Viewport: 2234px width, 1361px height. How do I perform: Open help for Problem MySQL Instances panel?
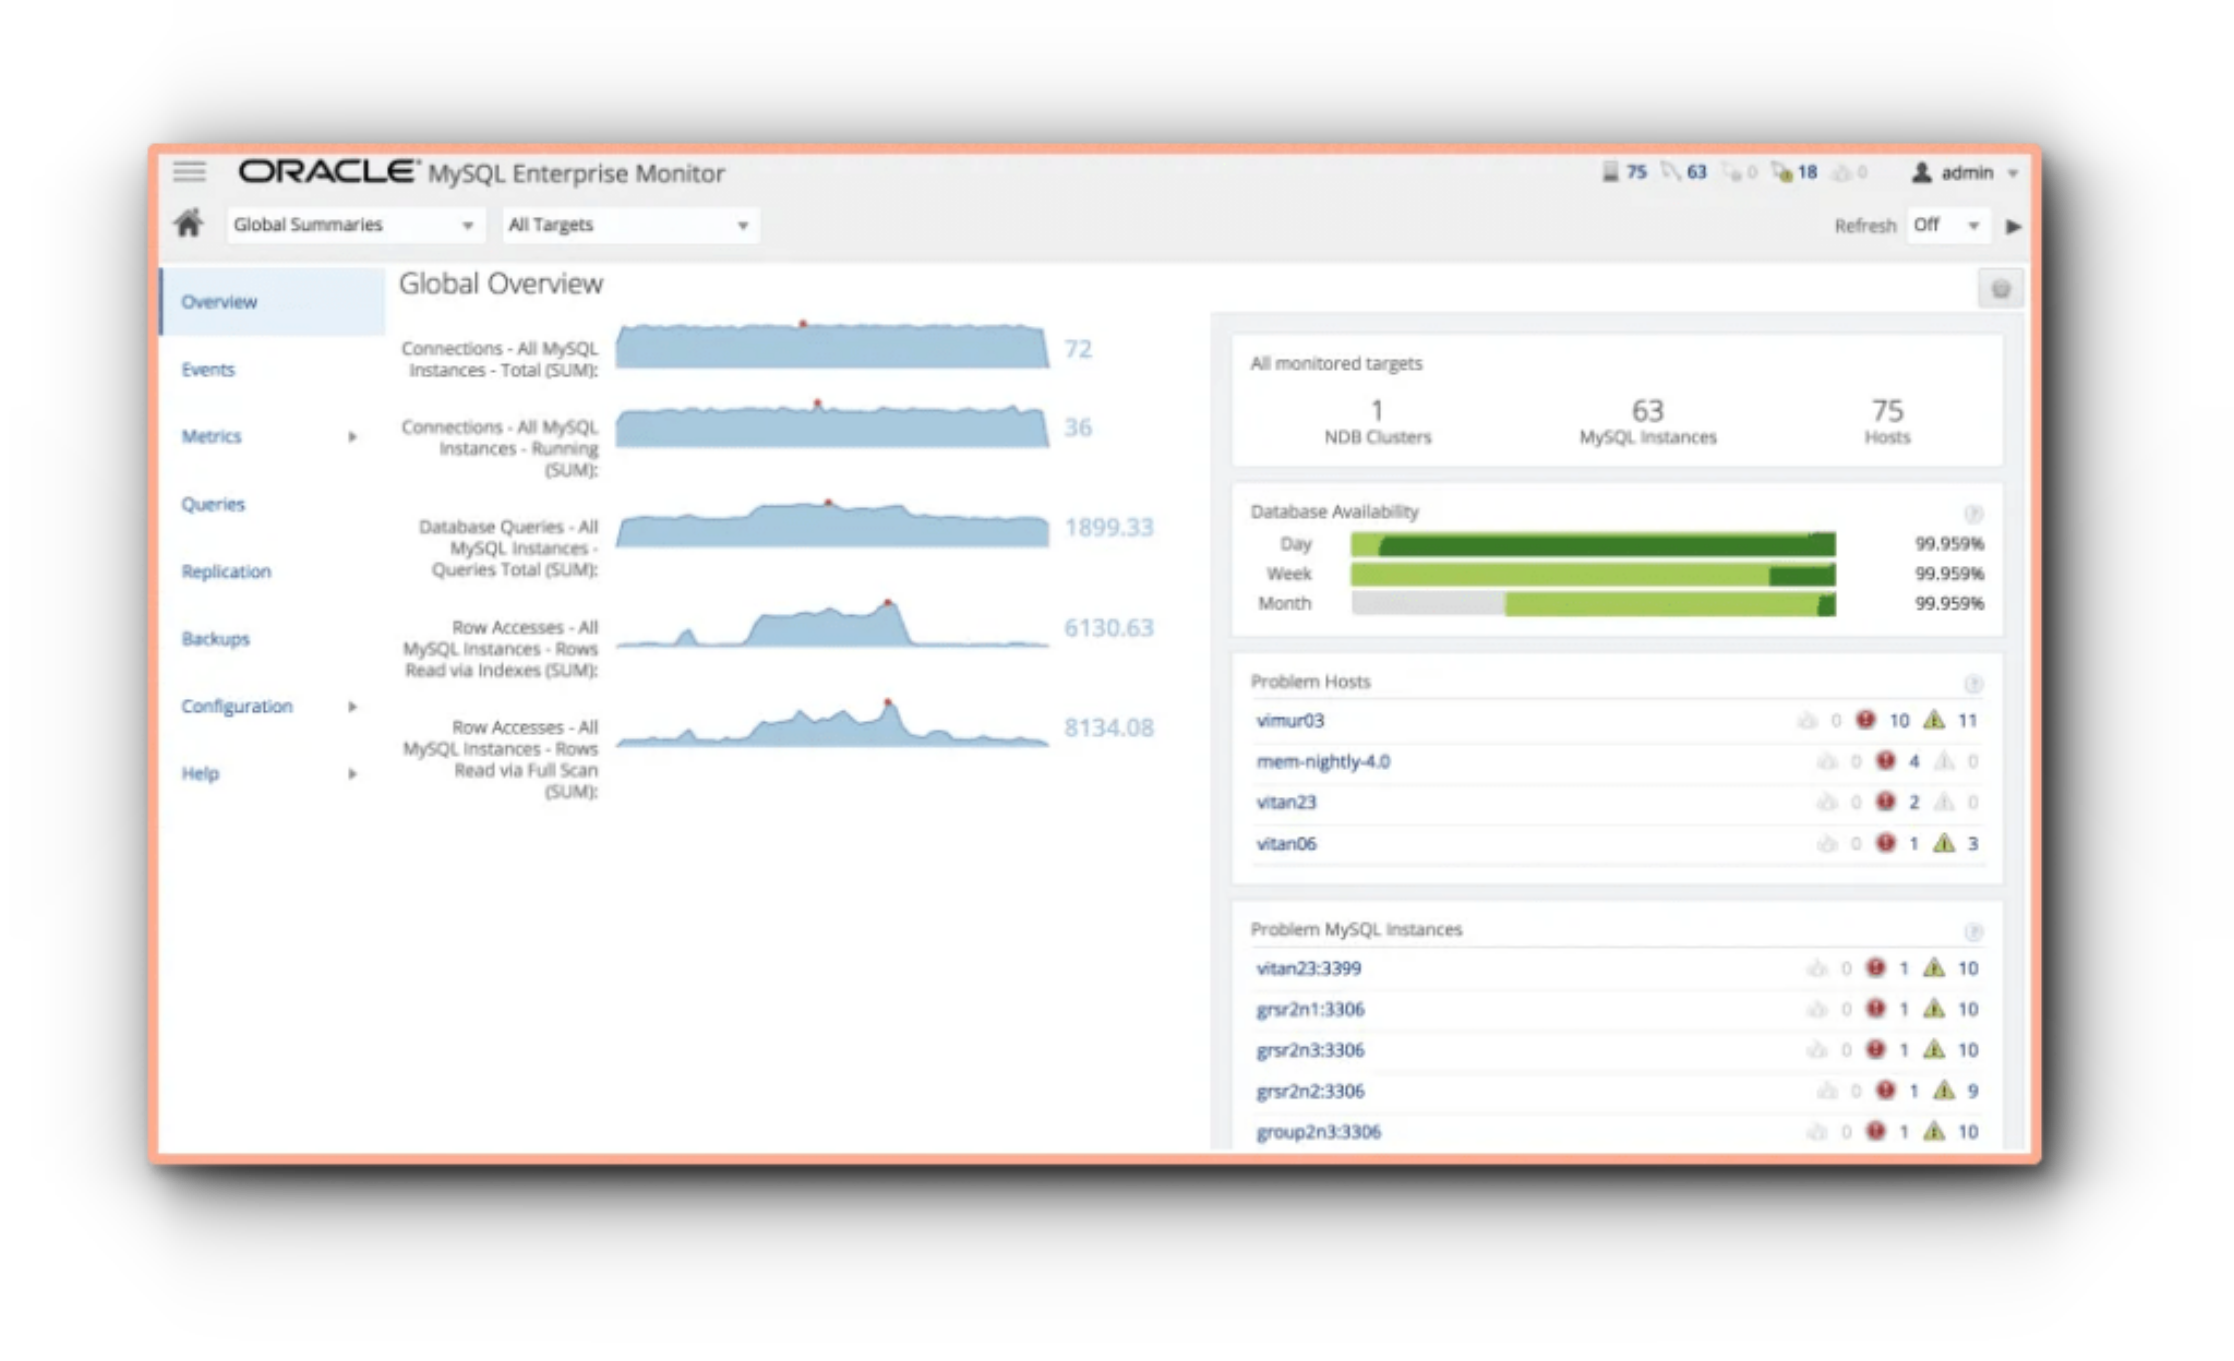[x=1973, y=931]
